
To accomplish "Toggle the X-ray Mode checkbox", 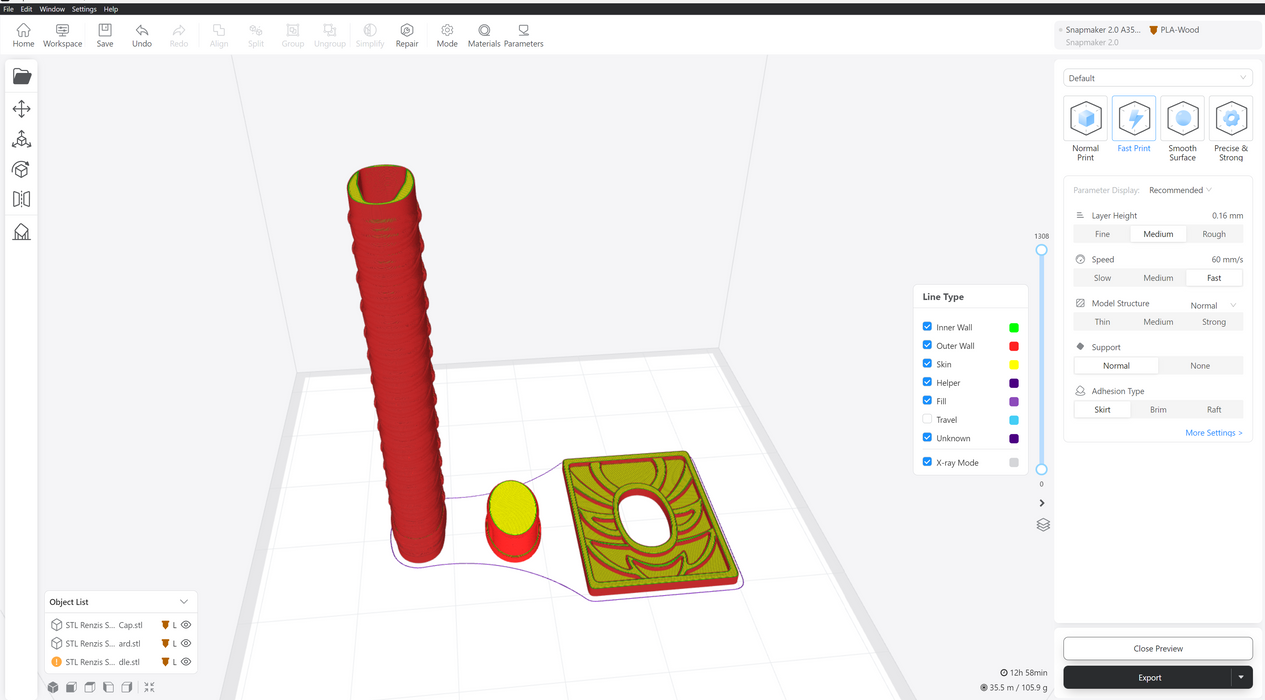I will pos(927,462).
